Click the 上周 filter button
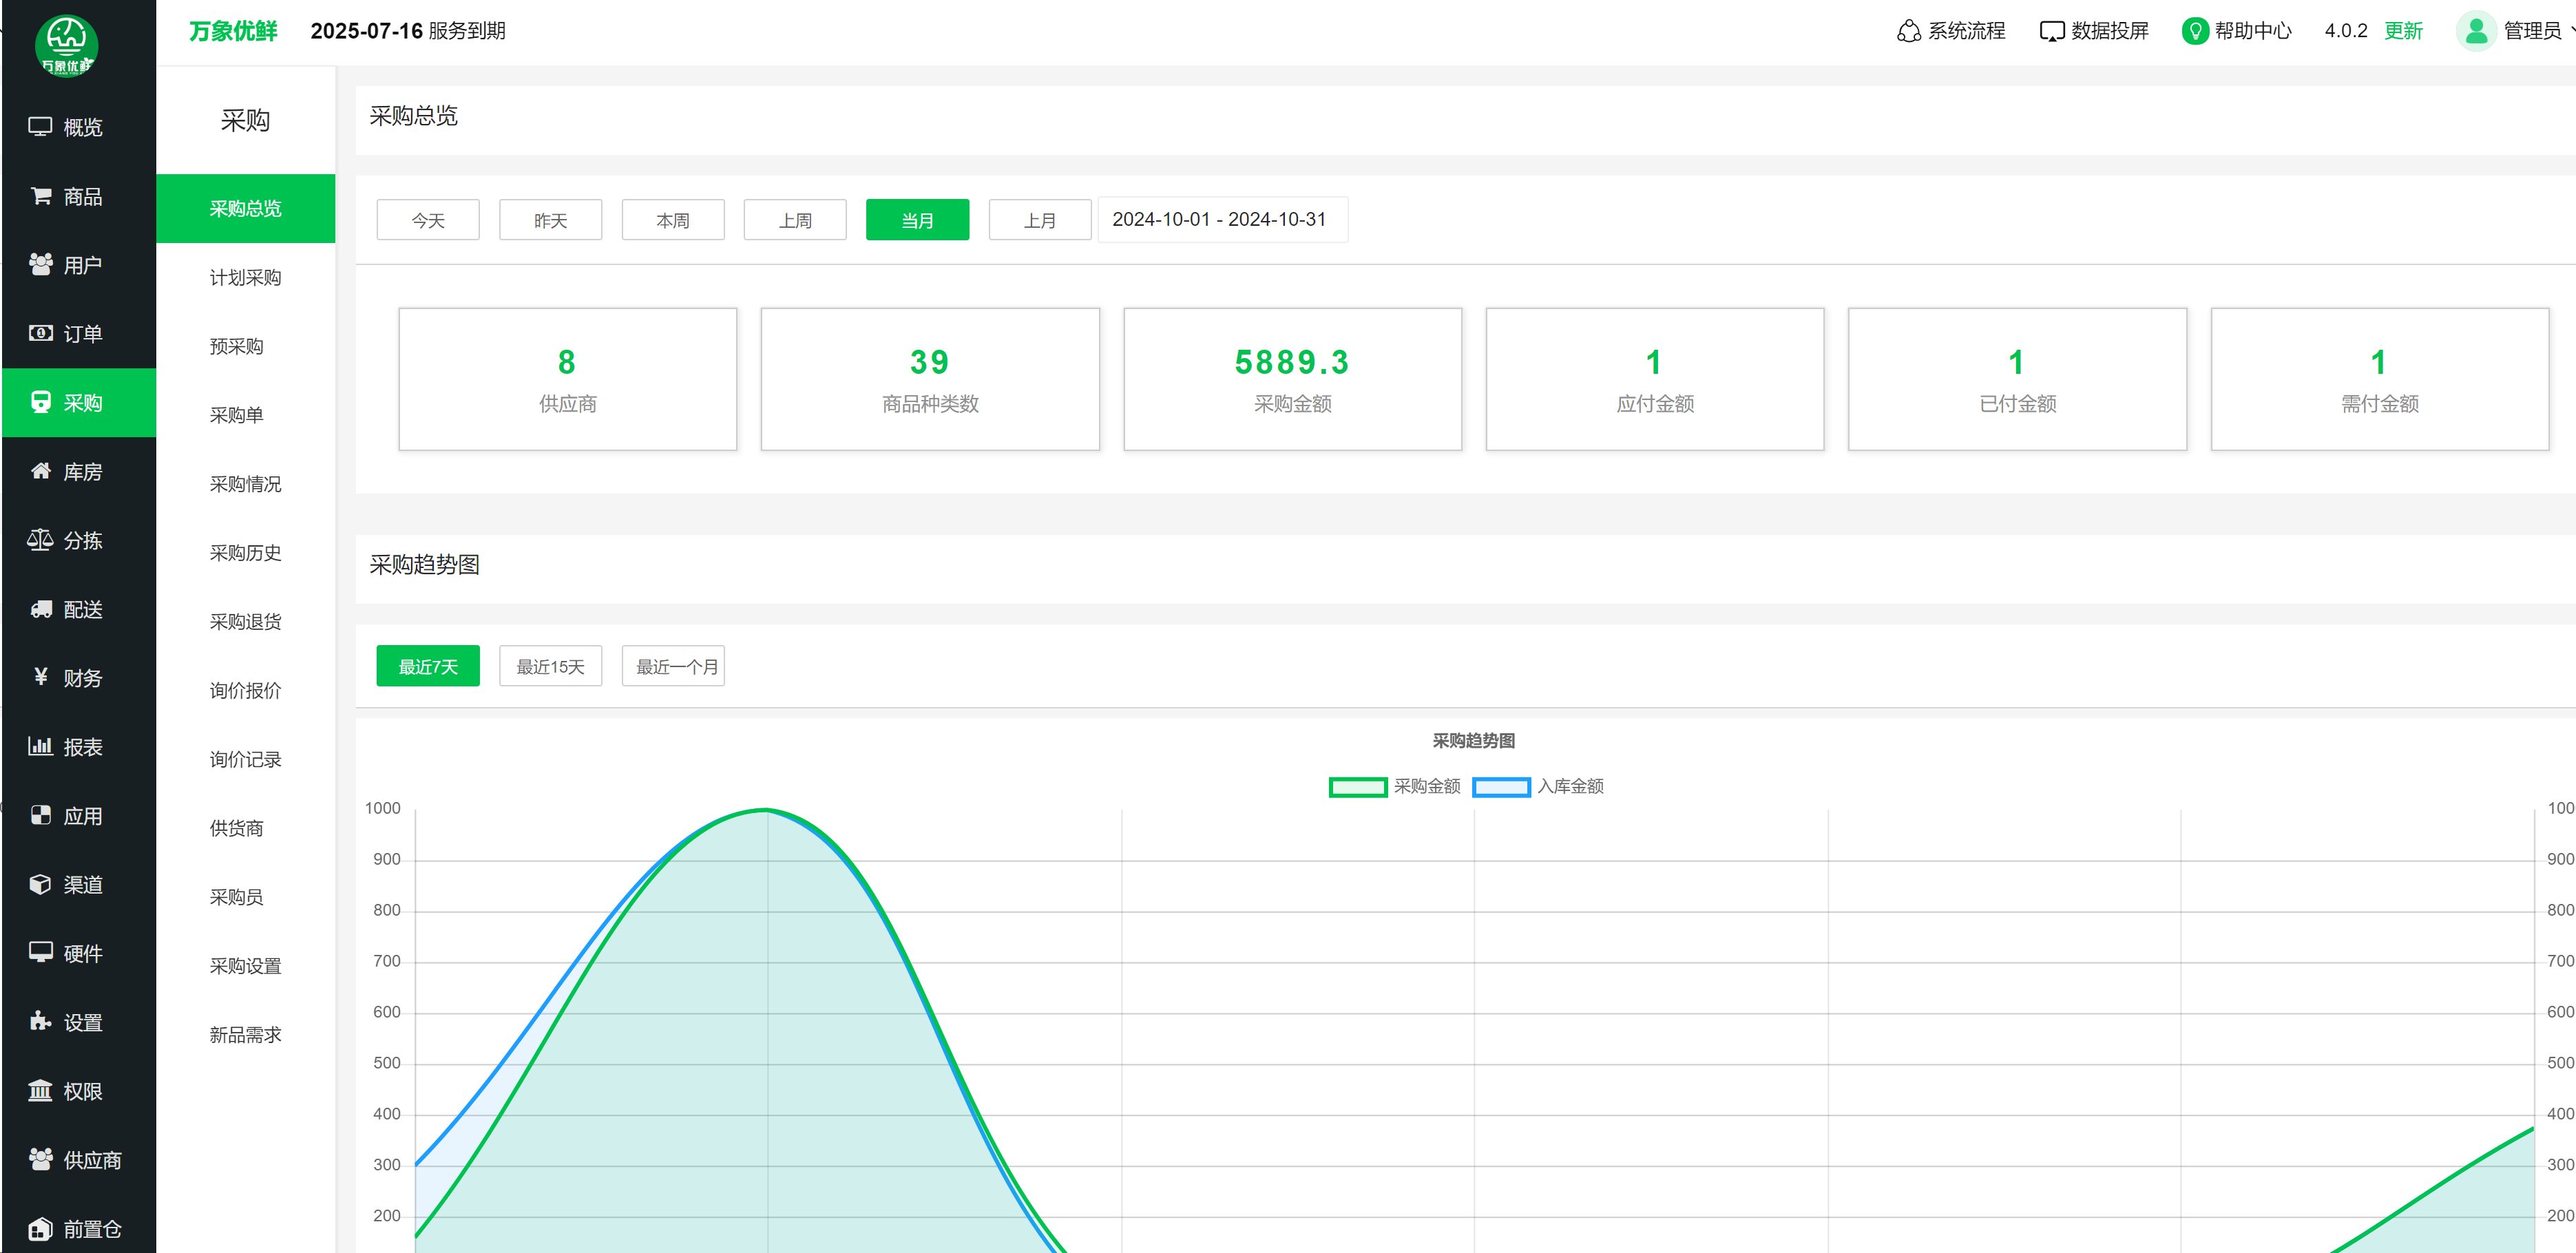 coord(795,220)
